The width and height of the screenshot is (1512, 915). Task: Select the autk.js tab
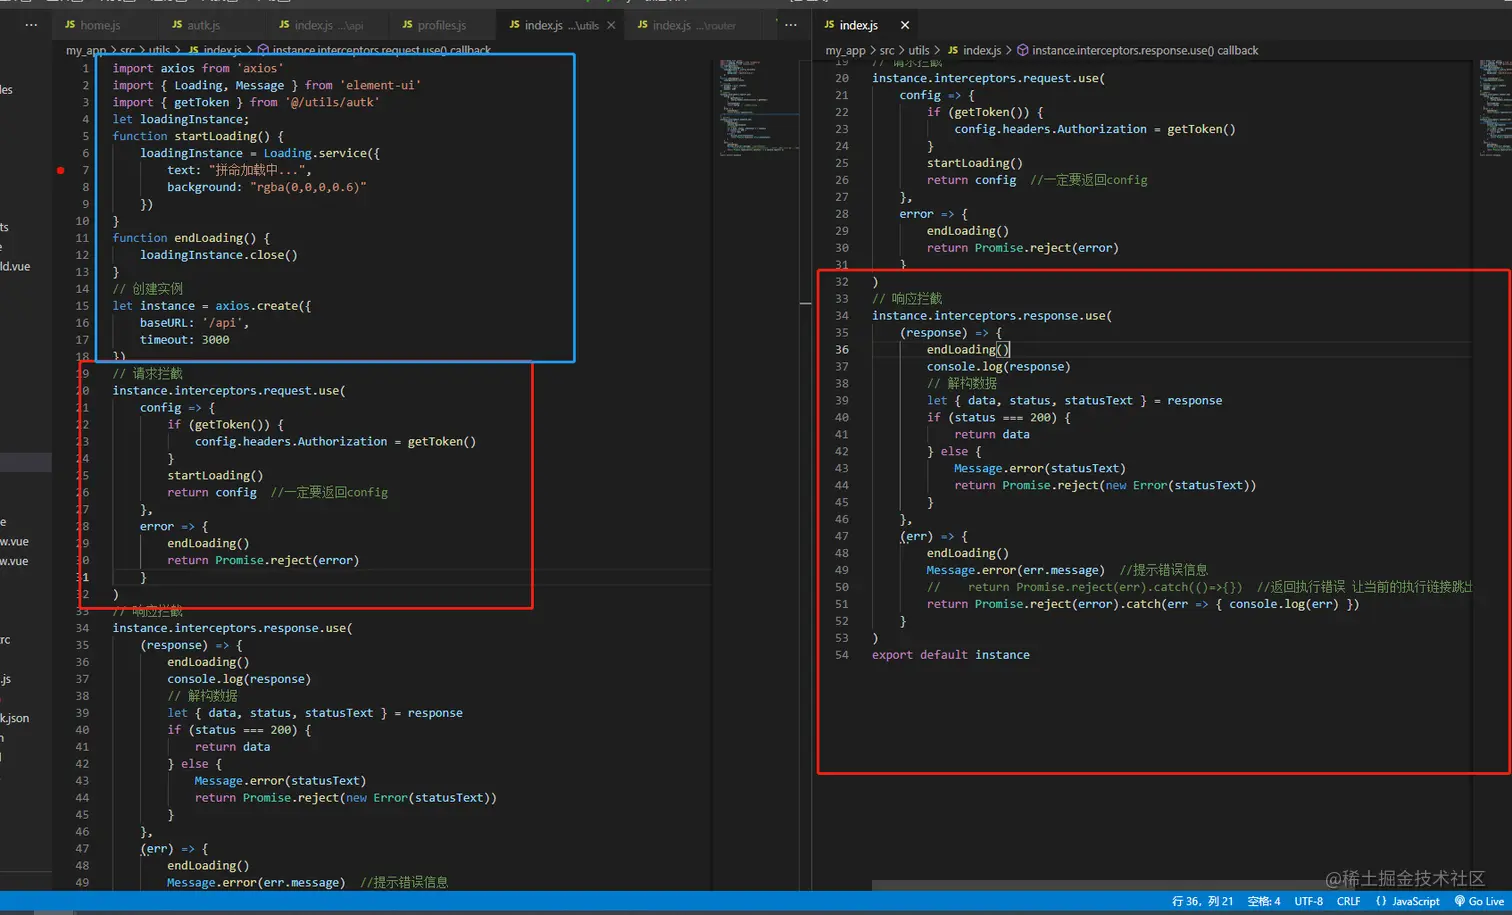(203, 25)
